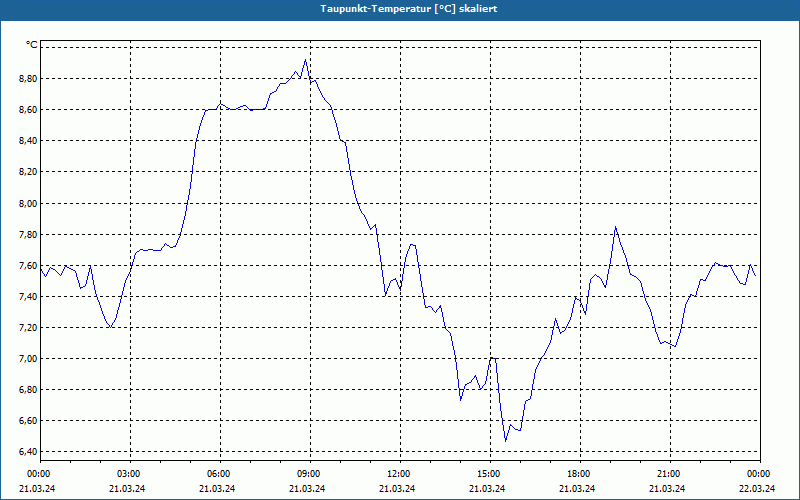Image resolution: width=800 pixels, height=500 pixels.
Task: Click the °C unit label on the axis
Action: (31, 45)
